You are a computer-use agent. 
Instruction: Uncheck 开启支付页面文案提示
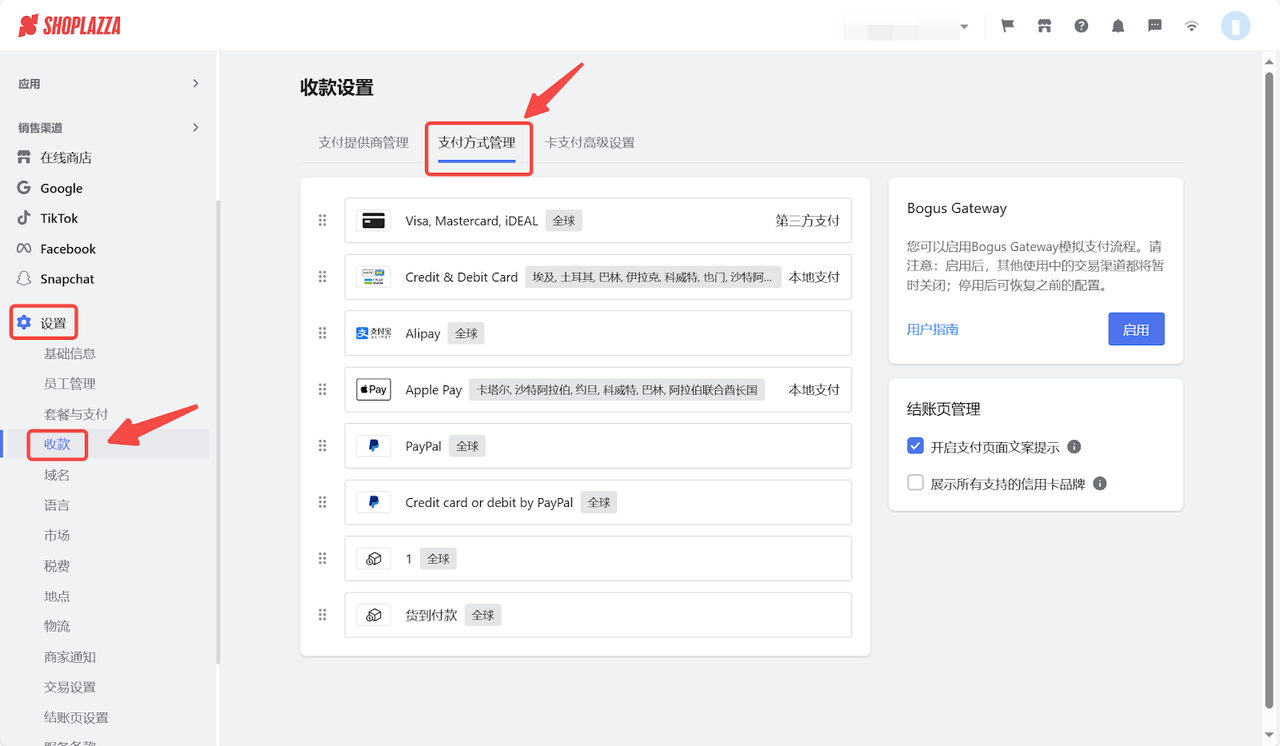pos(915,446)
